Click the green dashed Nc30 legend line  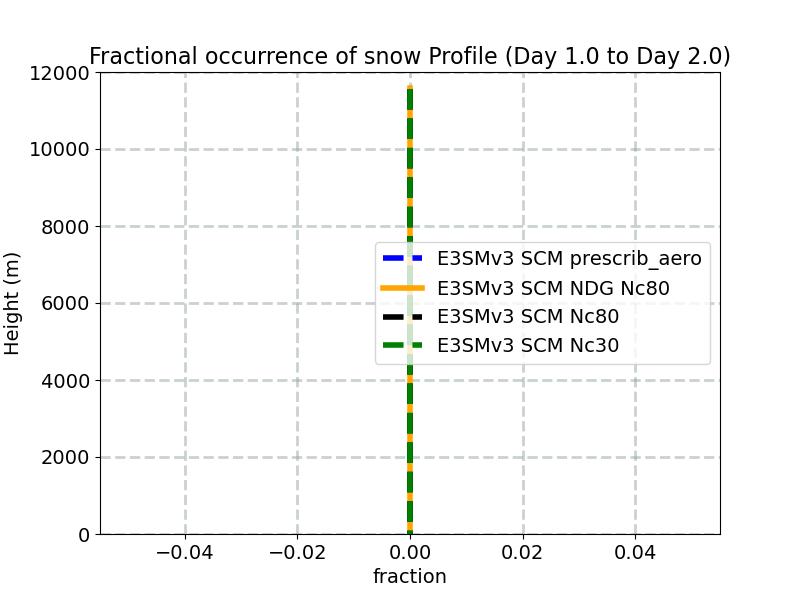pos(403,345)
